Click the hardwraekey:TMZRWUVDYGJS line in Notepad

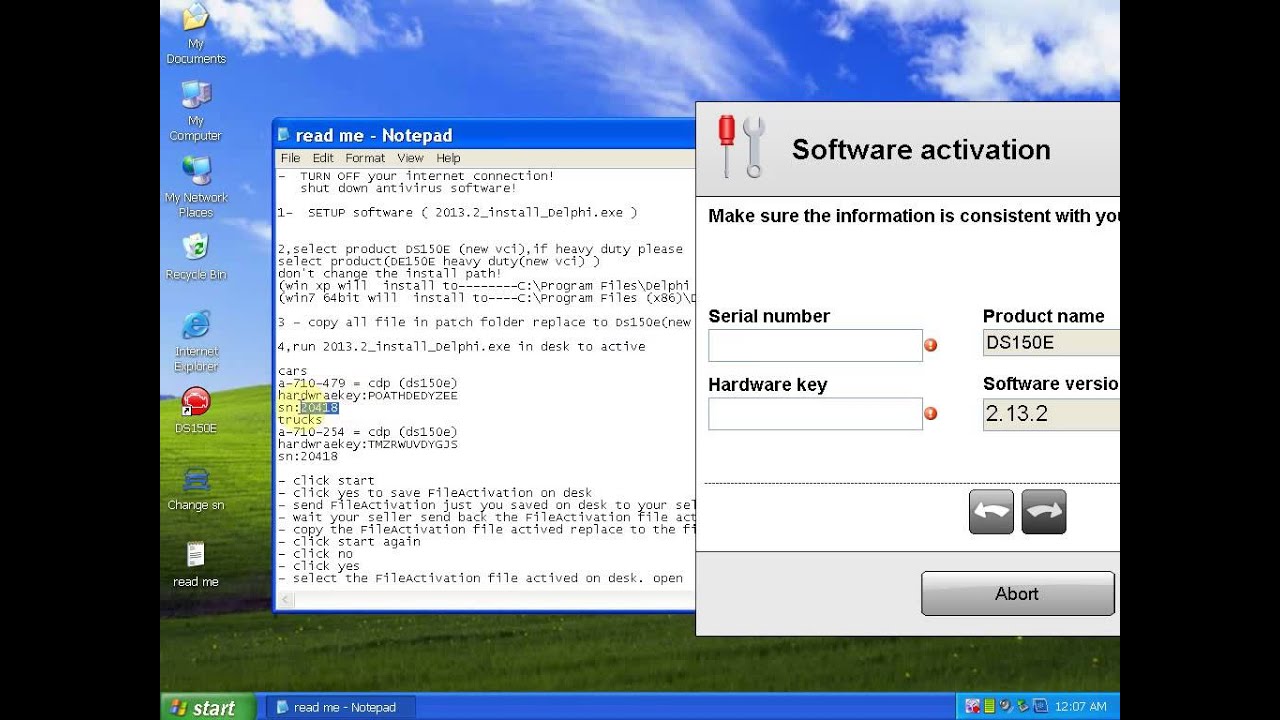point(367,444)
